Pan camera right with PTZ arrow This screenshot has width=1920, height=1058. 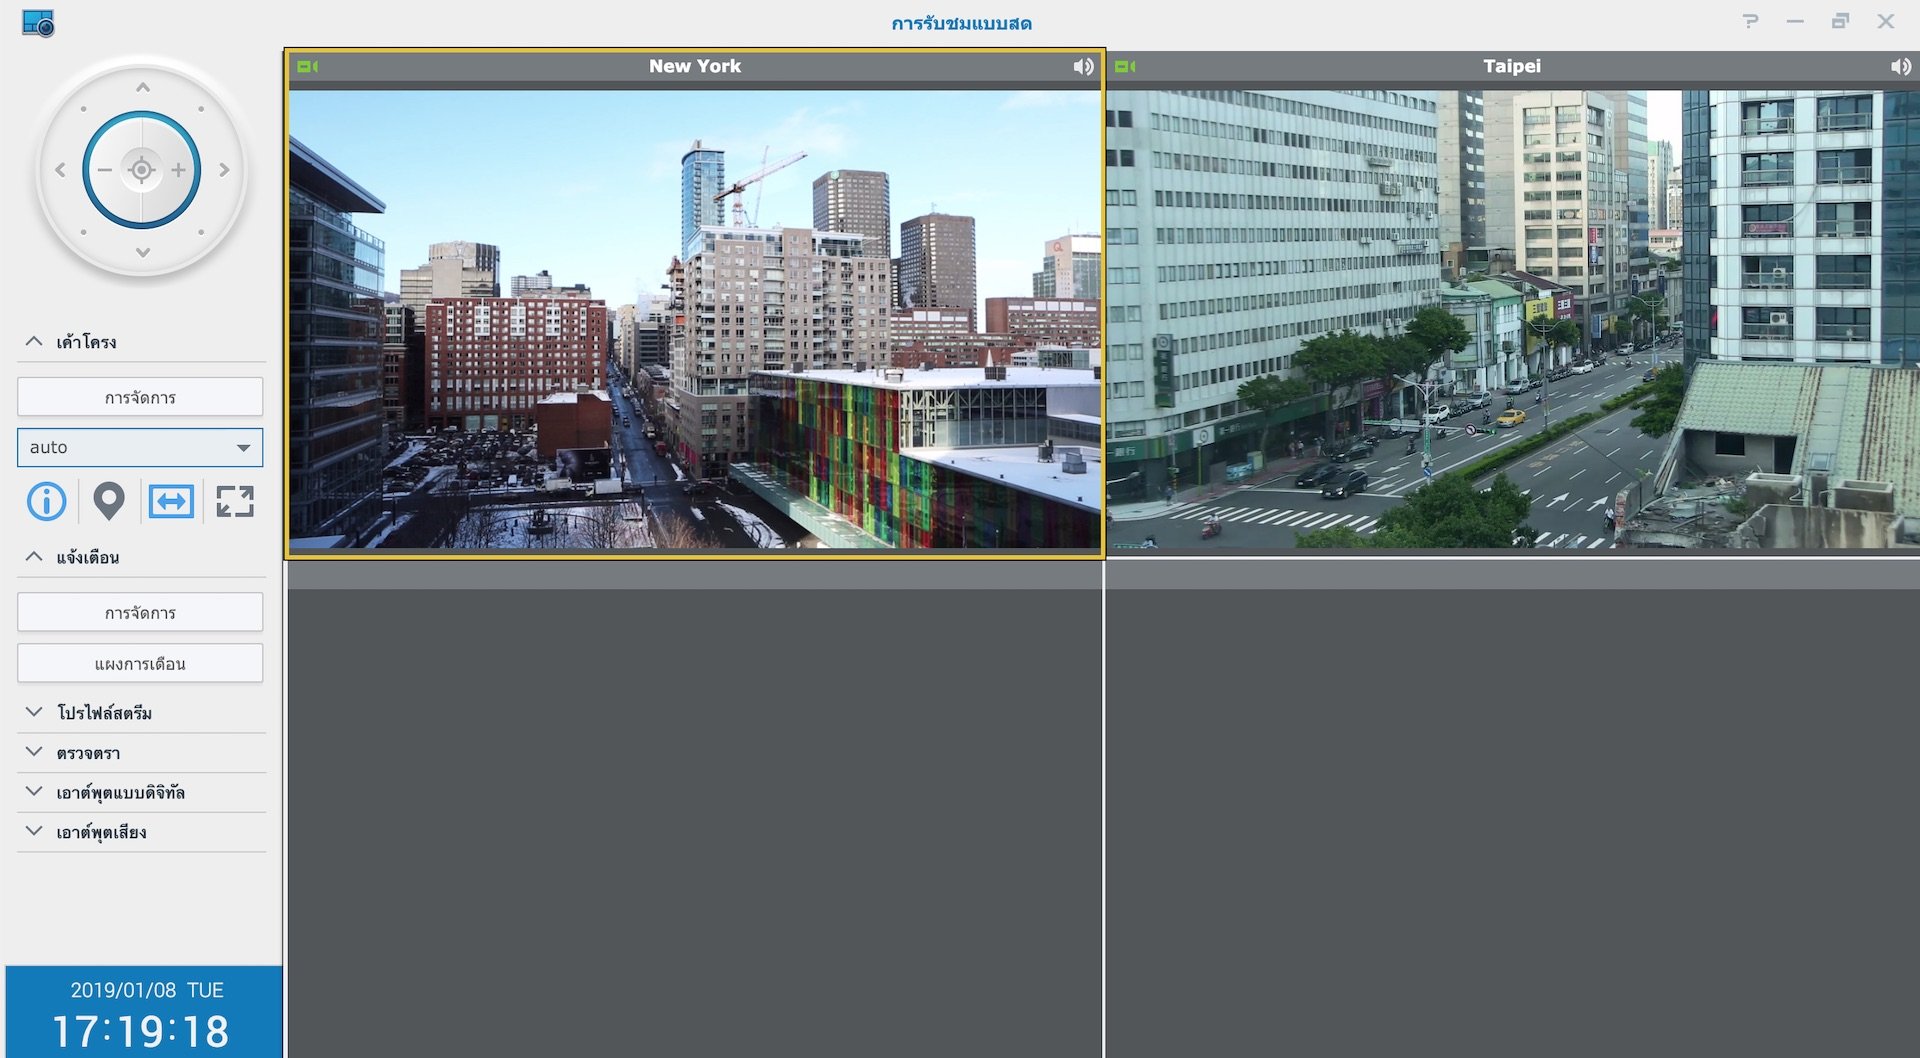click(224, 170)
